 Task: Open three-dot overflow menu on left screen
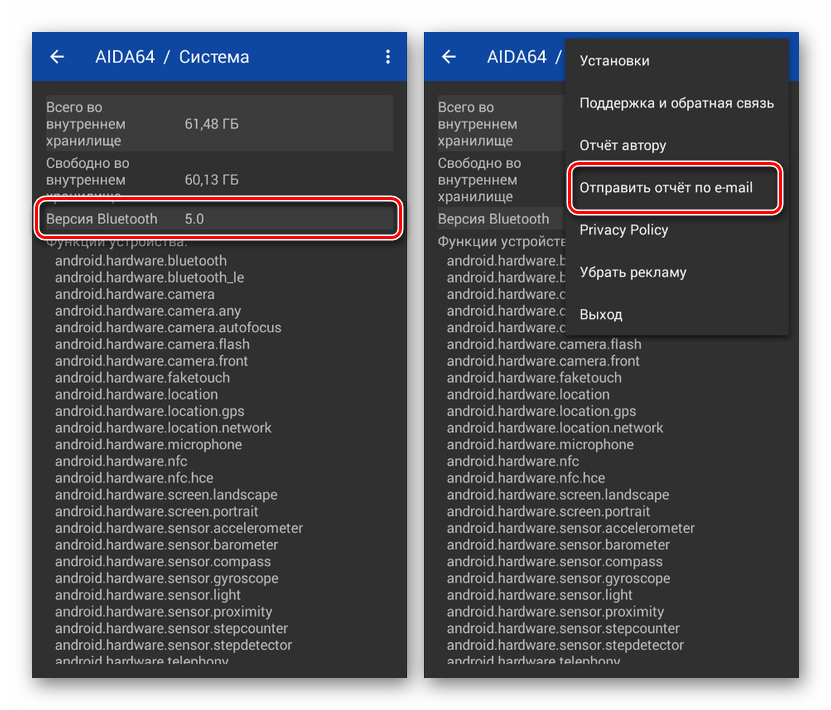[388, 57]
